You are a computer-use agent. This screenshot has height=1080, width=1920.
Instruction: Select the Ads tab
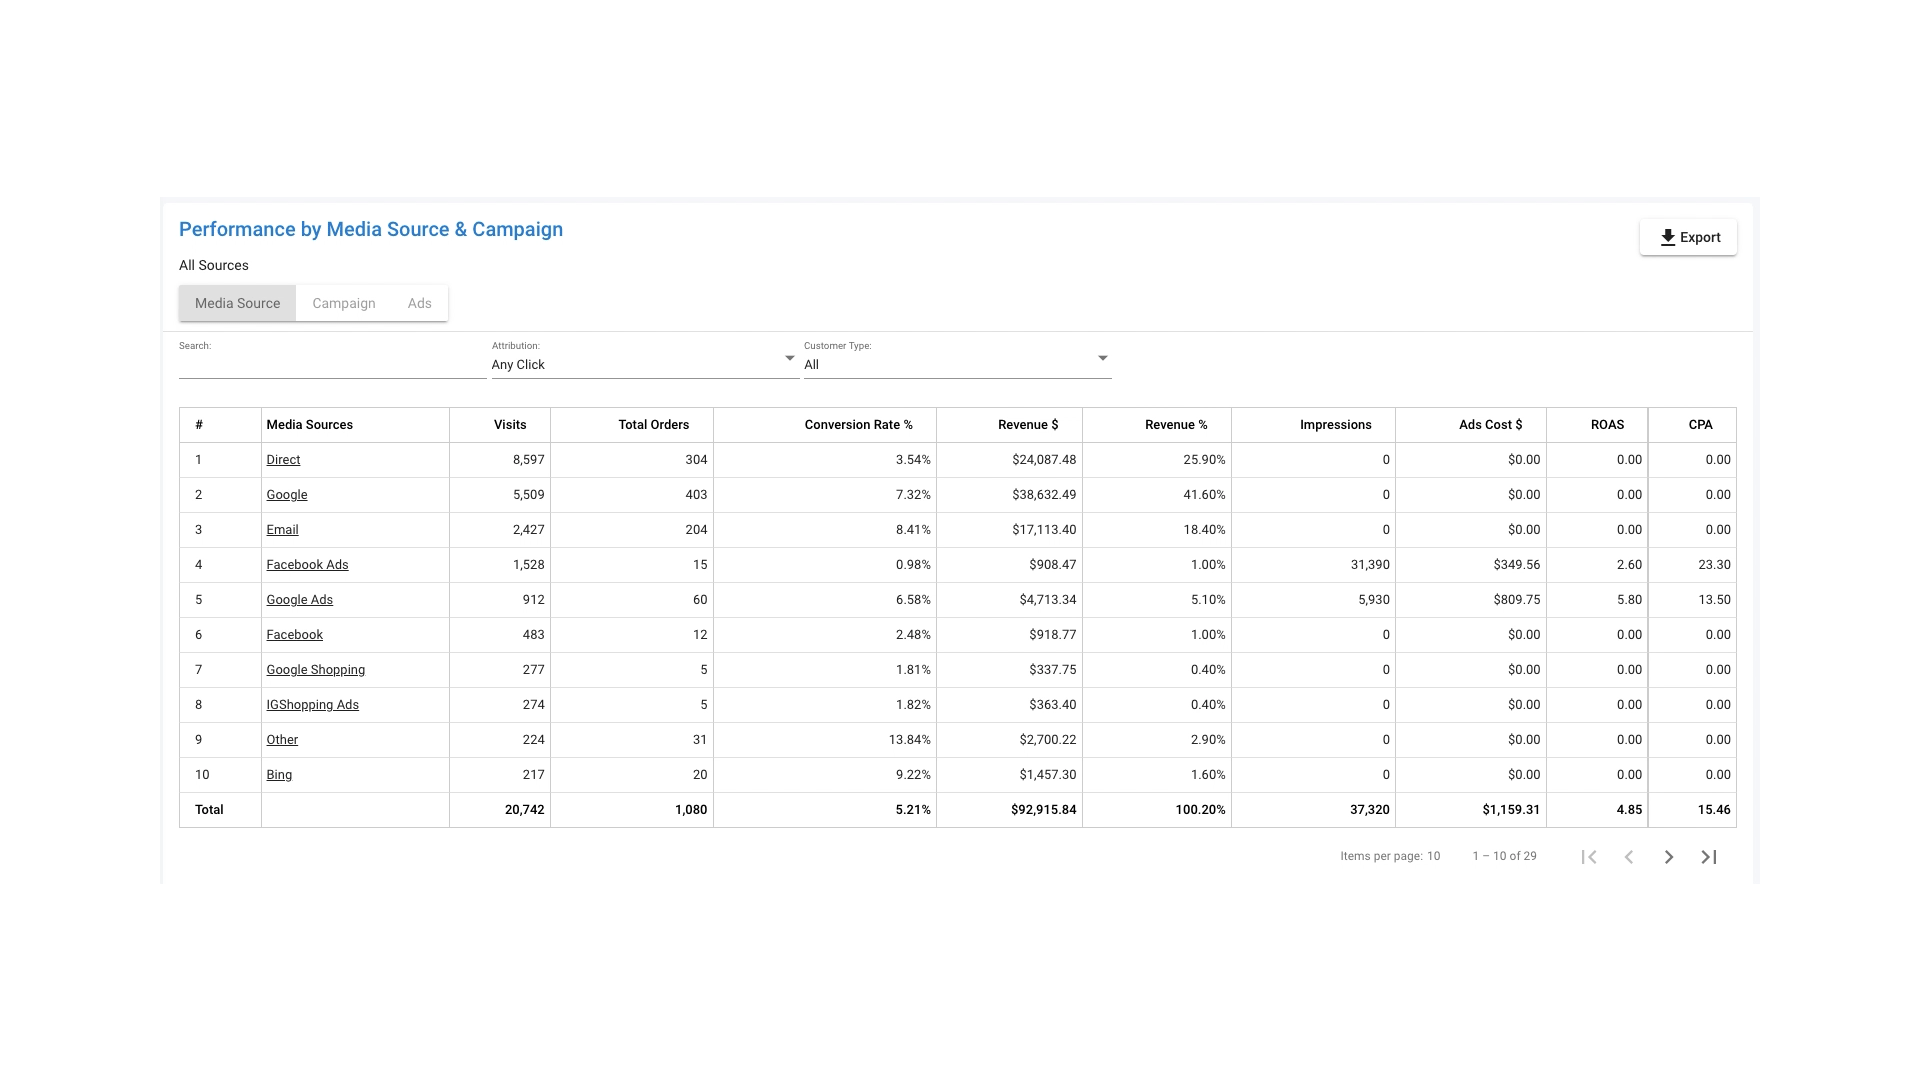click(419, 303)
